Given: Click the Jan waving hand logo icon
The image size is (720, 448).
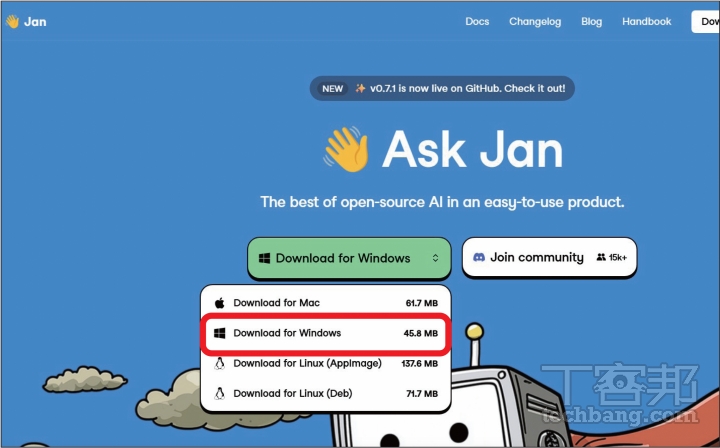Looking at the screenshot, I should point(12,22).
